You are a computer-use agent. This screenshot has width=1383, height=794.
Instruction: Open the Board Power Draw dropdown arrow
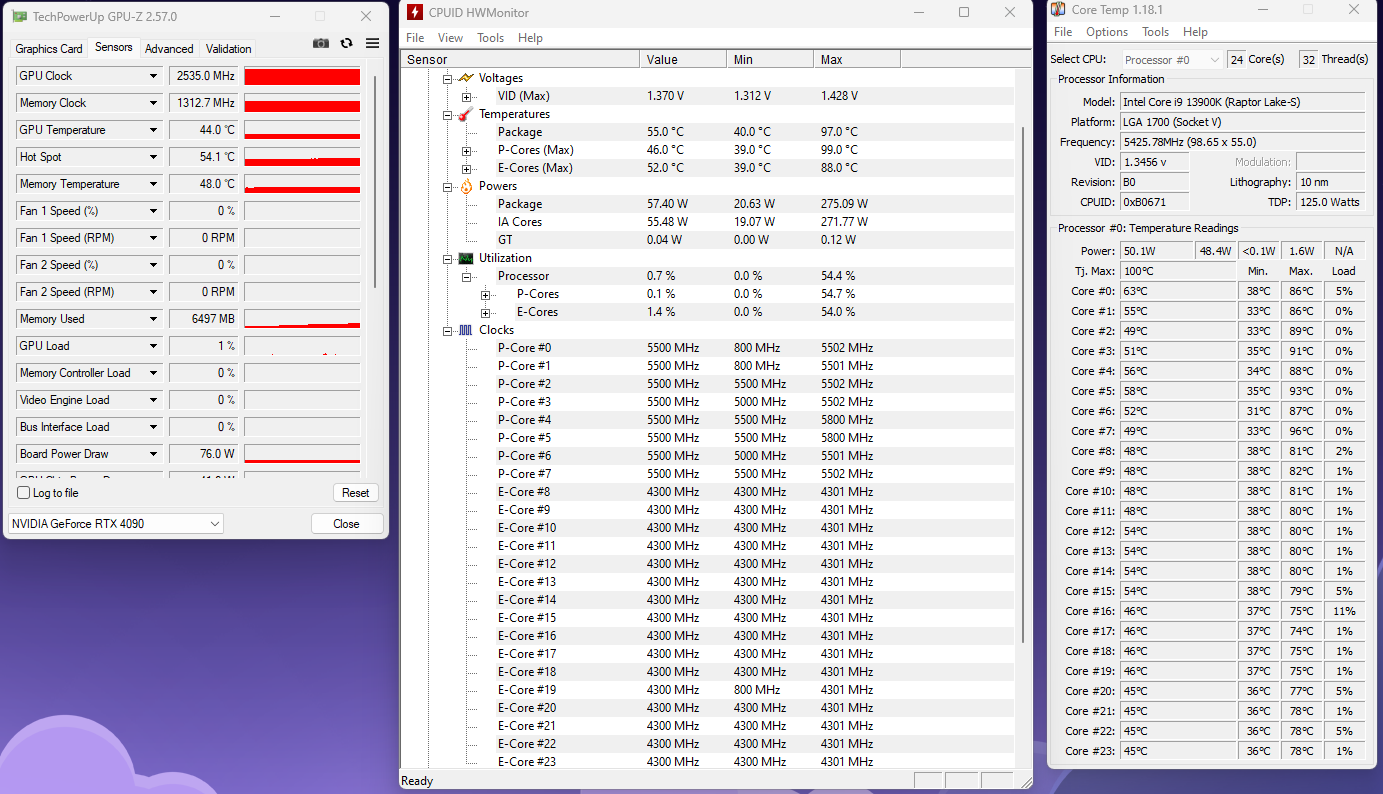pyautogui.click(x=154, y=454)
